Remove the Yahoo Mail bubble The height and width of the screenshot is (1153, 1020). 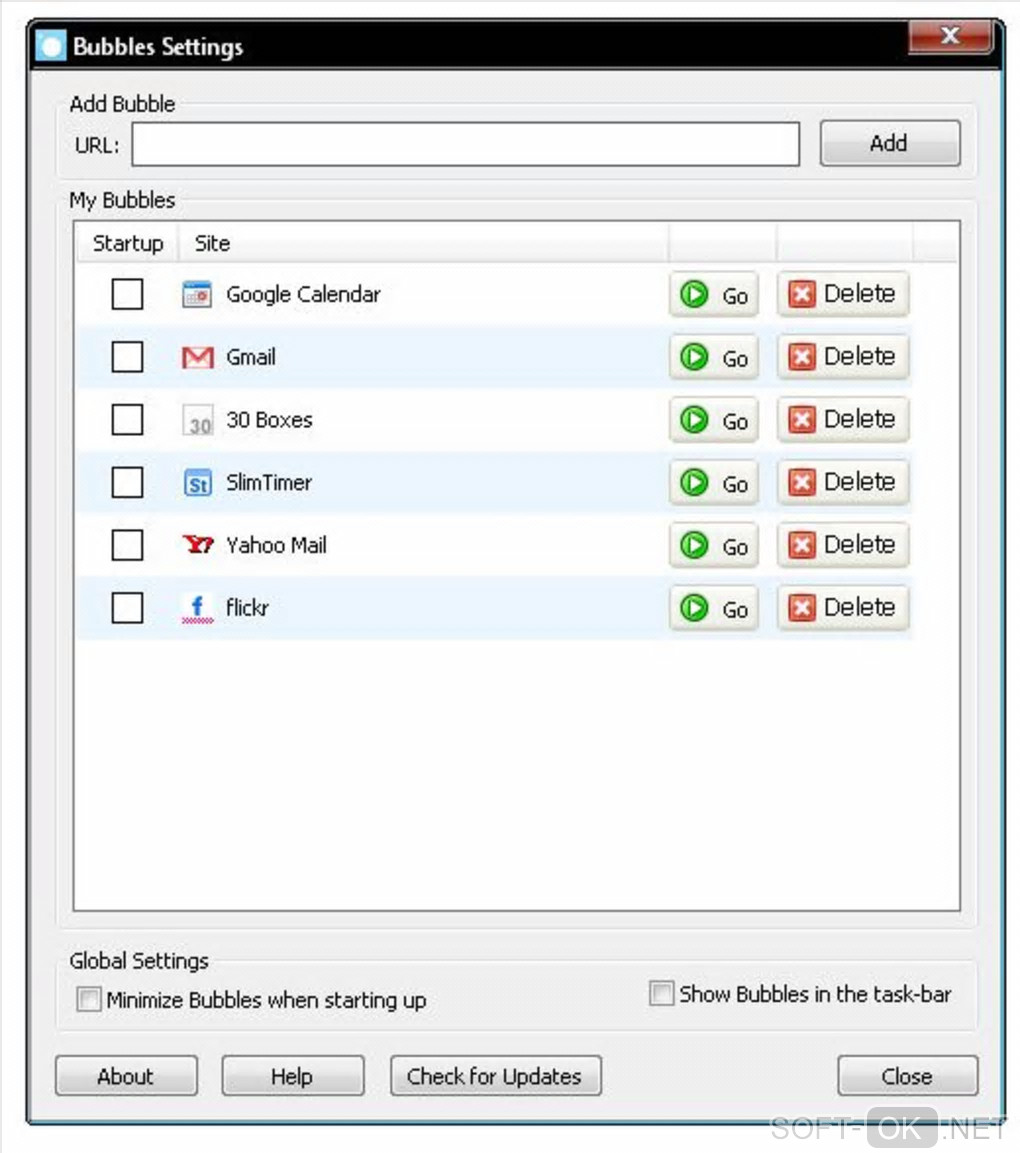pyautogui.click(x=843, y=546)
